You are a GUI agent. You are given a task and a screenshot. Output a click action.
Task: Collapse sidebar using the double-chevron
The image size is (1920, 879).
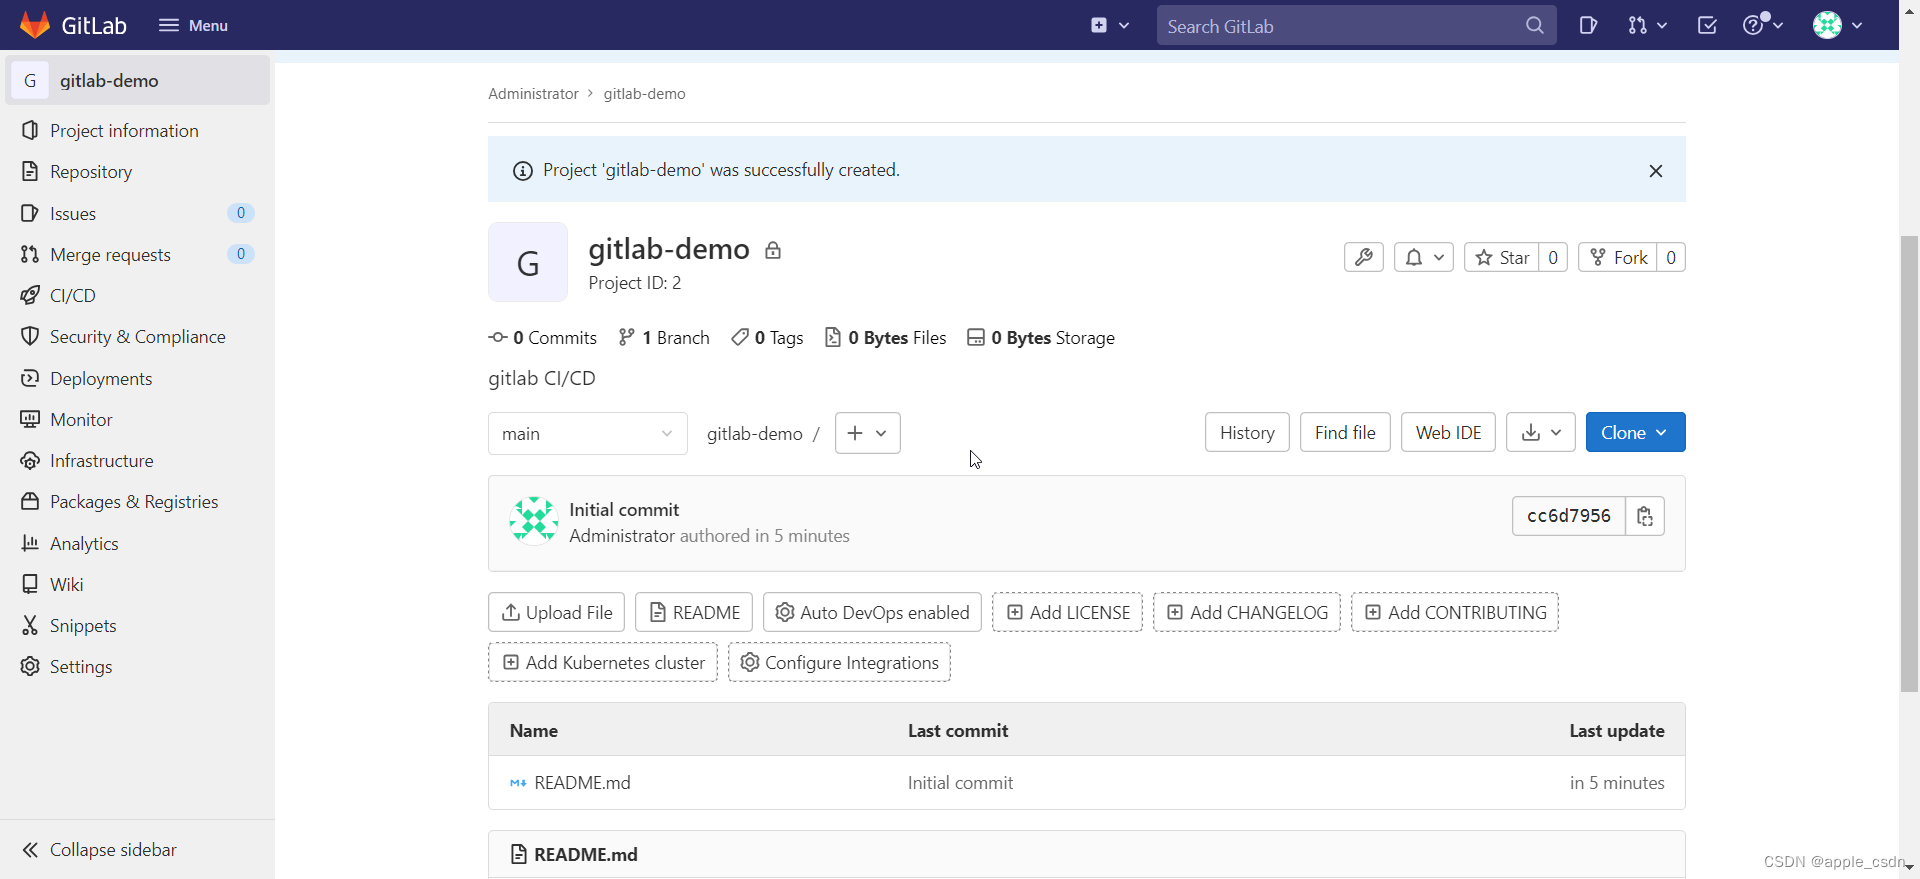pos(30,850)
